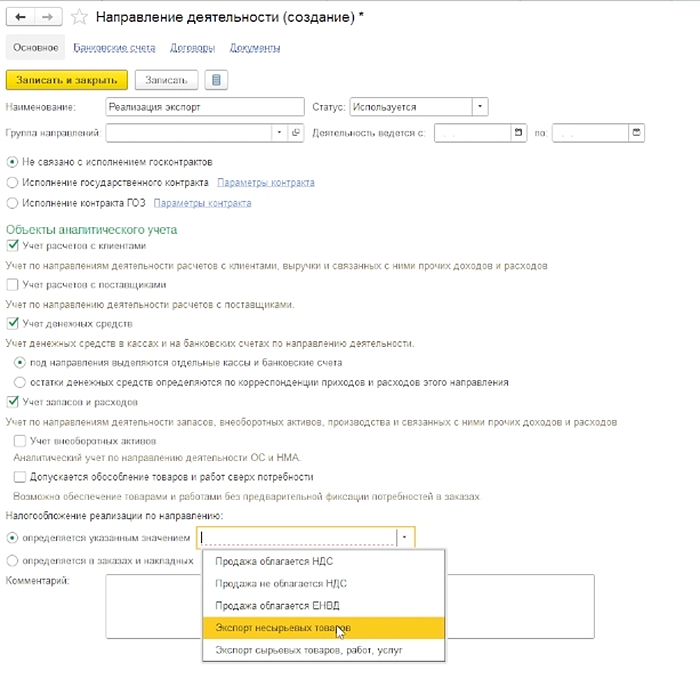The width and height of the screenshot is (700, 687).
Task: Choose Экспорт сырьевых товаров, работ, услуг
Action: click(x=324, y=650)
